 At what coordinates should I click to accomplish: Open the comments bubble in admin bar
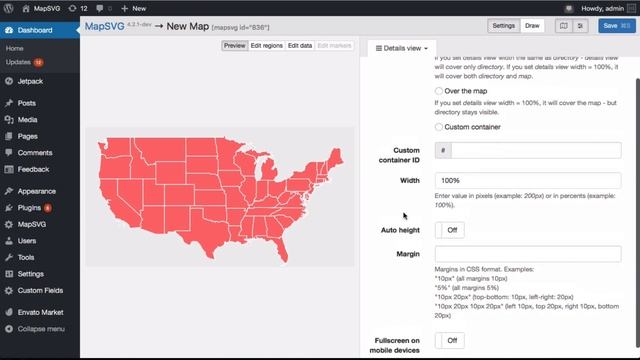[100, 8]
